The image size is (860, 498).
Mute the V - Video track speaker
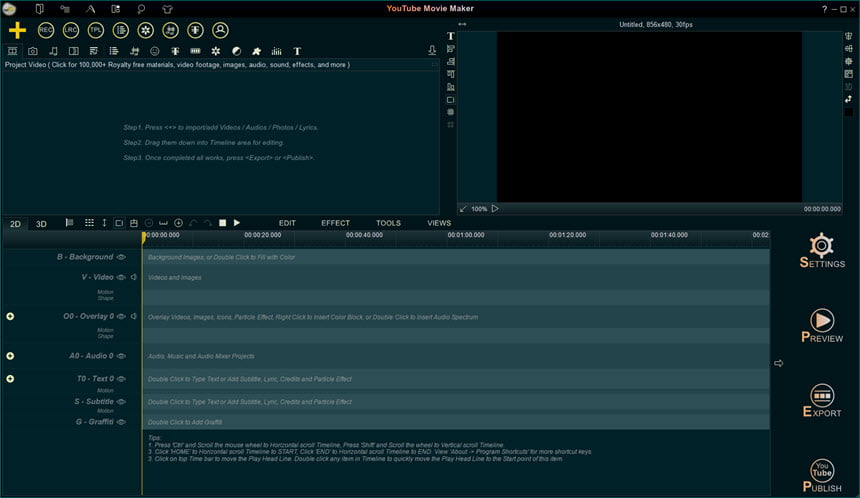tap(133, 277)
